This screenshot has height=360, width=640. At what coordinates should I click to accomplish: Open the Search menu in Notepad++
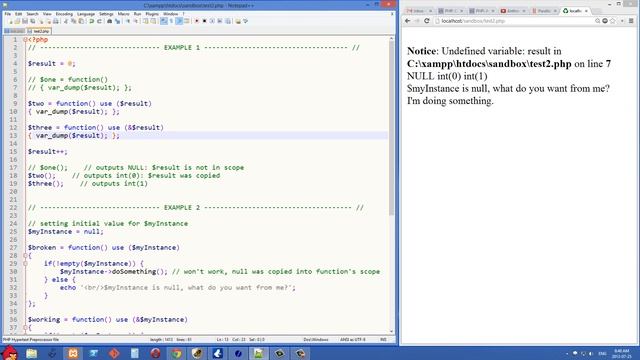pos(32,14)
